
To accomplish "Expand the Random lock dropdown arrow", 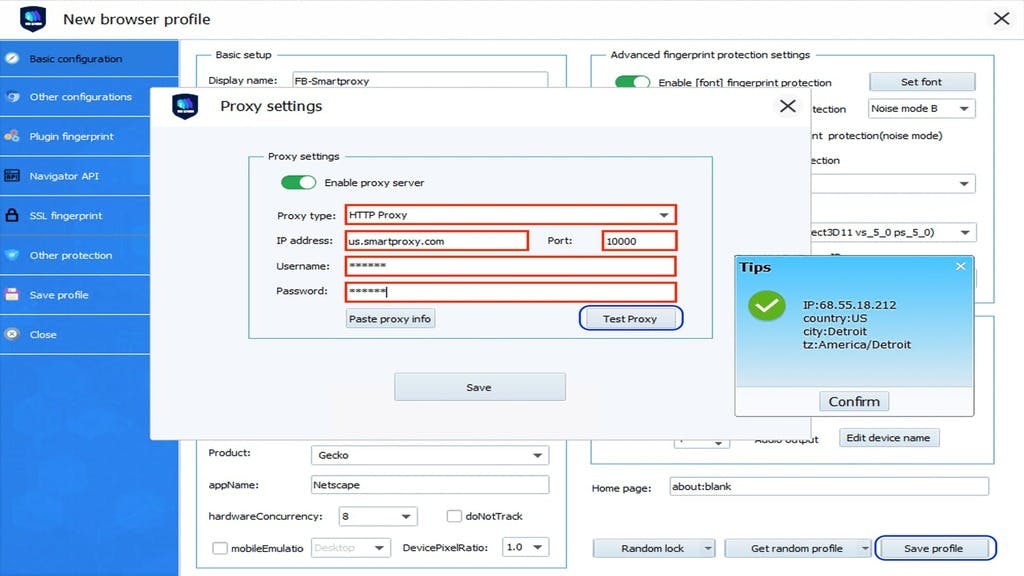I will coord(708,549).
